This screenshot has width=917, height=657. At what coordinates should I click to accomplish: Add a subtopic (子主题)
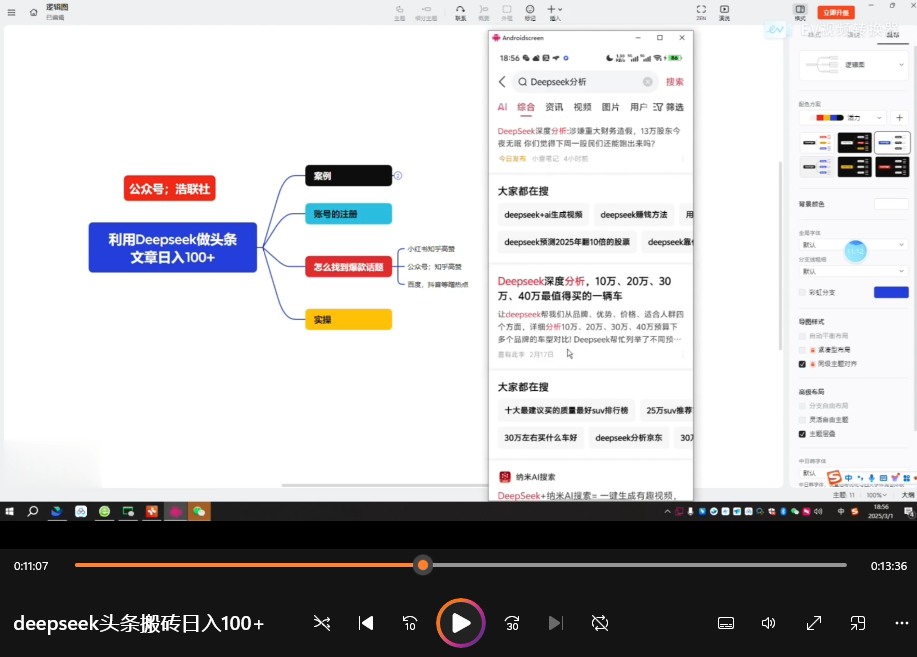426,12
